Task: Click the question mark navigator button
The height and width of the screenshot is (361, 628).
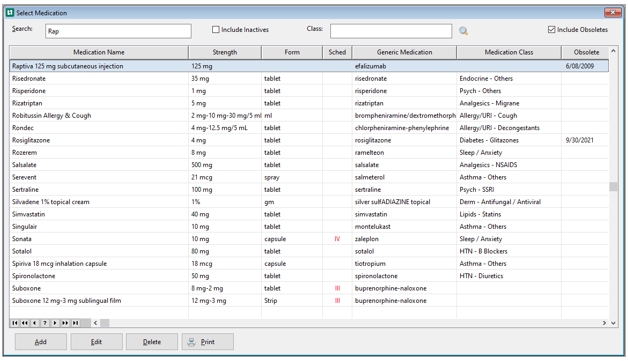Action: (45, 323)
